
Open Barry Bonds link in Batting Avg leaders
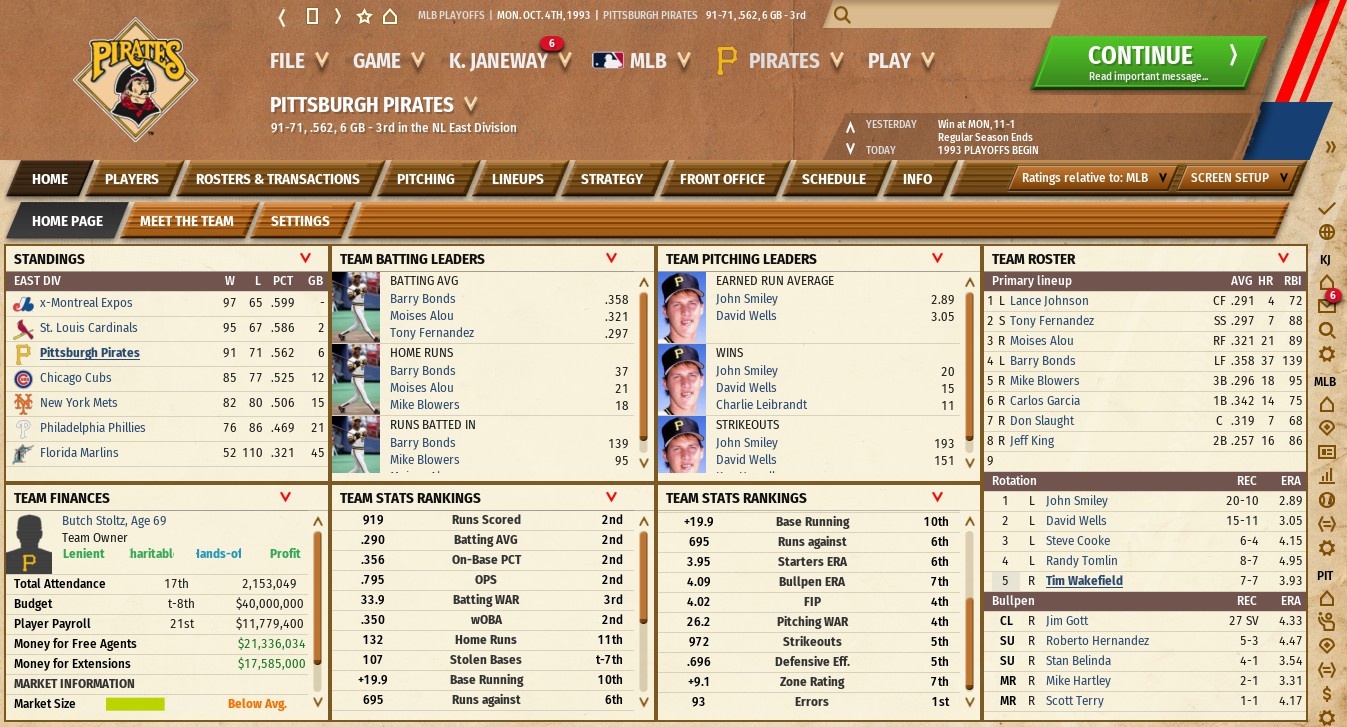(422, 299)
